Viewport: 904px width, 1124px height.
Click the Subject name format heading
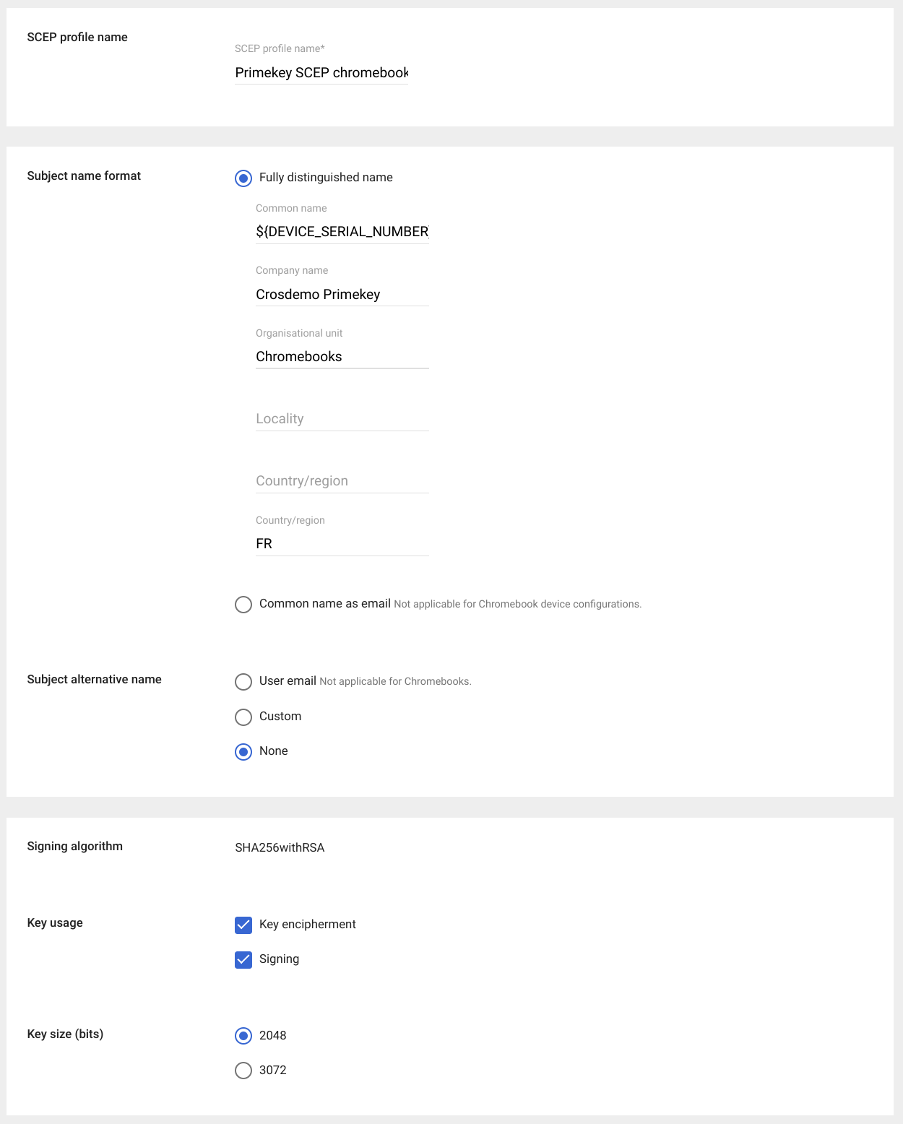(x=84, y=176)
